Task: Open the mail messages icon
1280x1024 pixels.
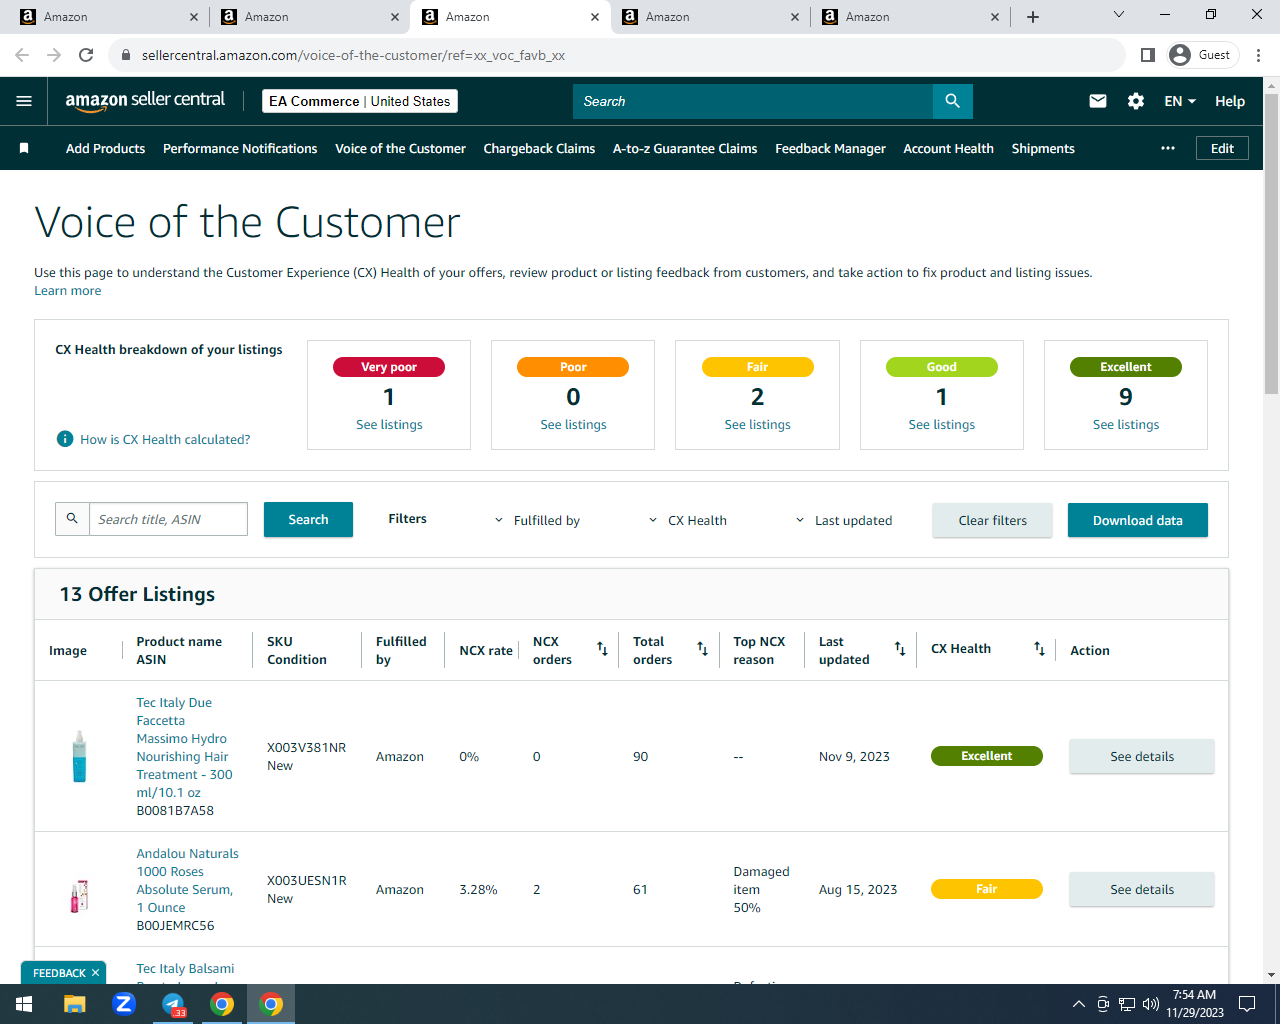Action: click(x=1098, y=101)
